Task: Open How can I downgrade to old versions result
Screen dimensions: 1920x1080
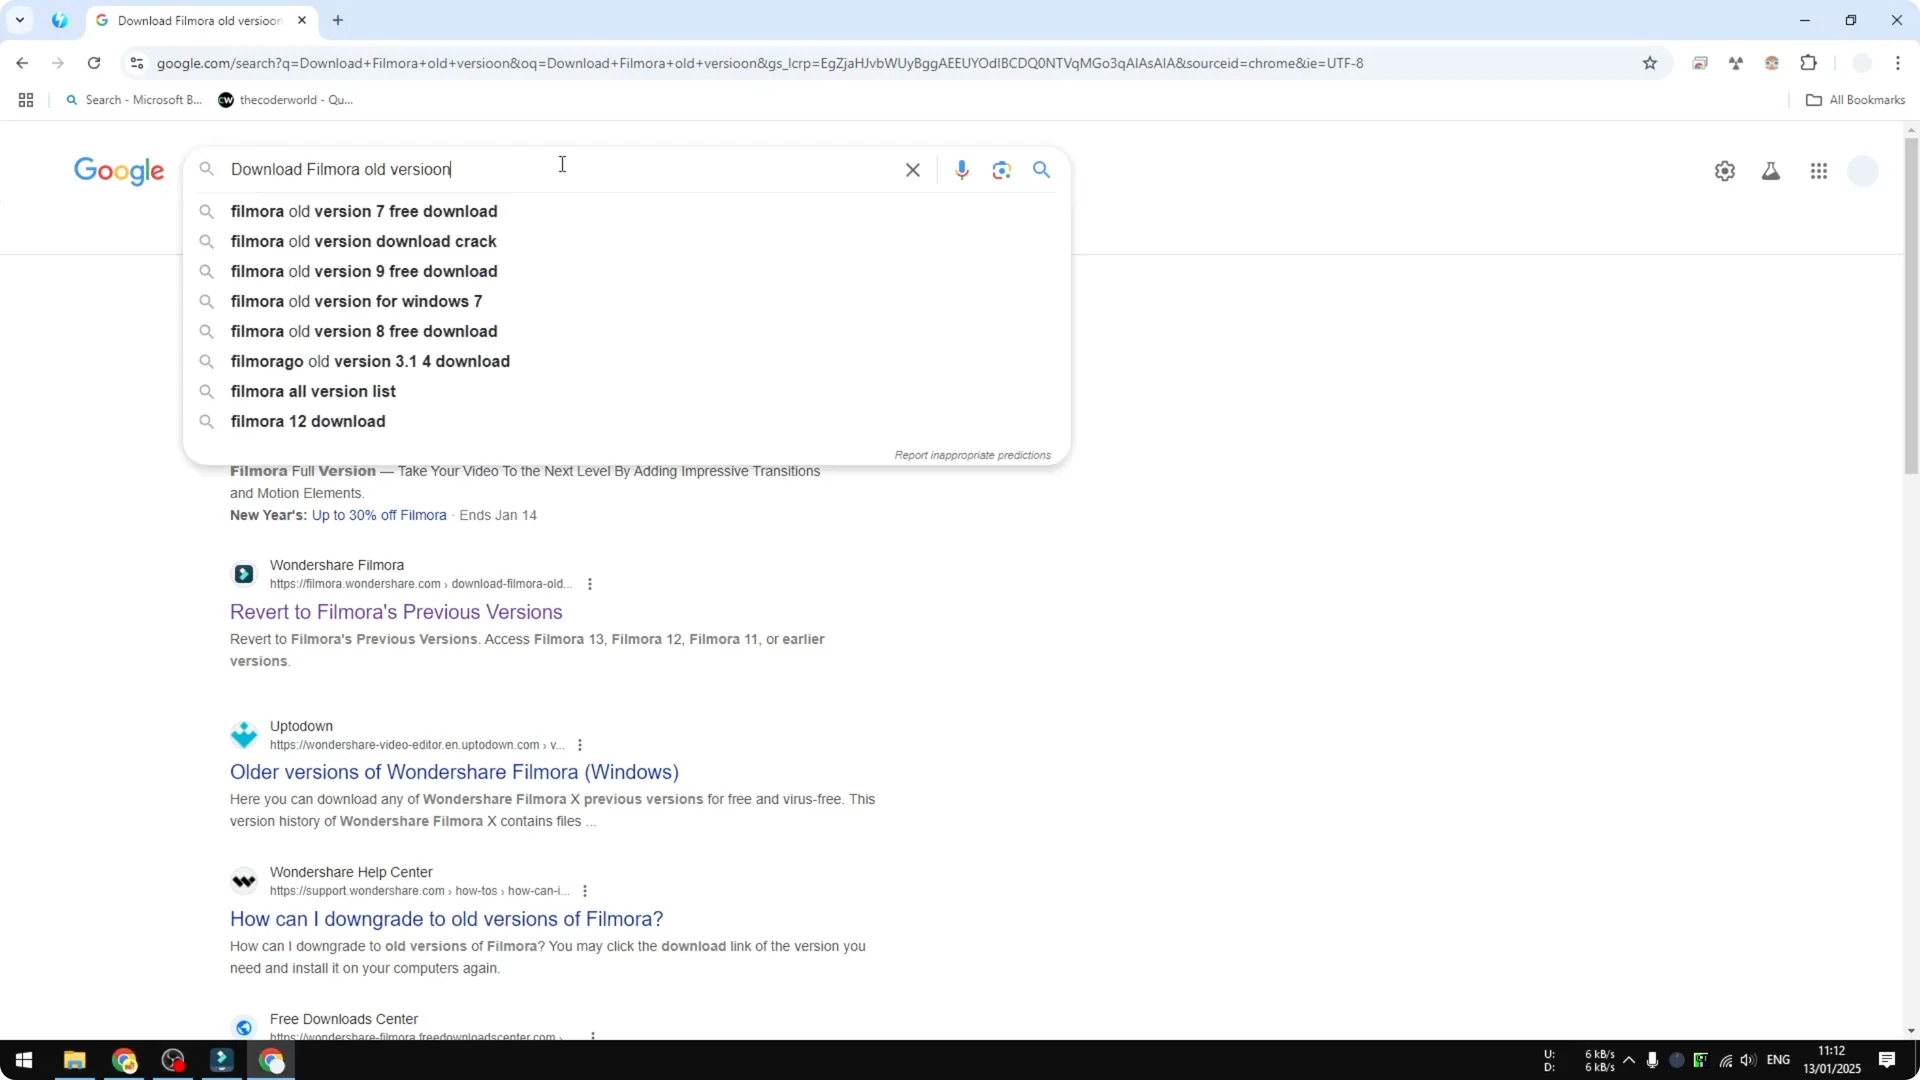Action: [446, 919]
